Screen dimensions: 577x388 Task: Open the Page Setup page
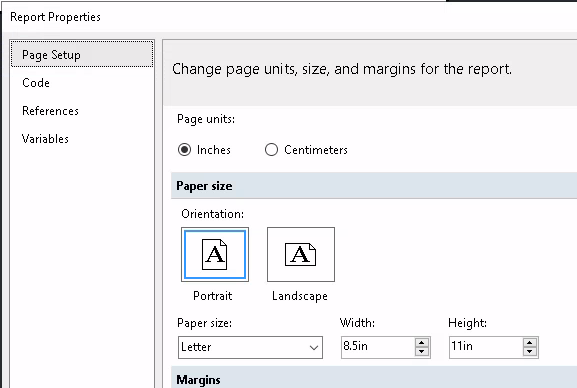[82, 54]
